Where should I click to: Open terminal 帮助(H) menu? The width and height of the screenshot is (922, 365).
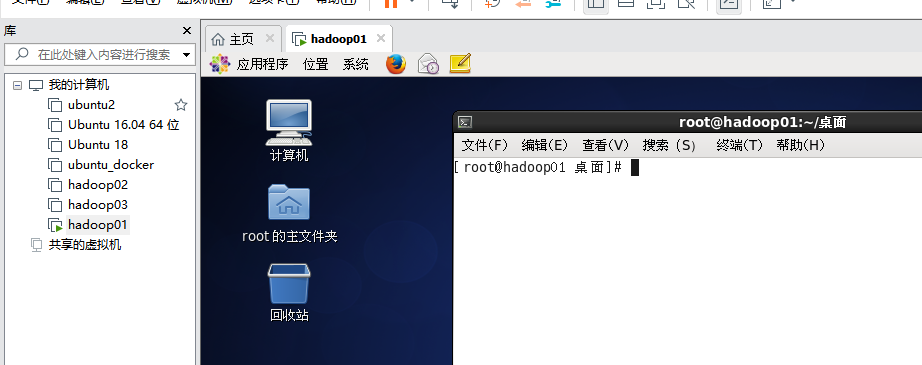801,145
